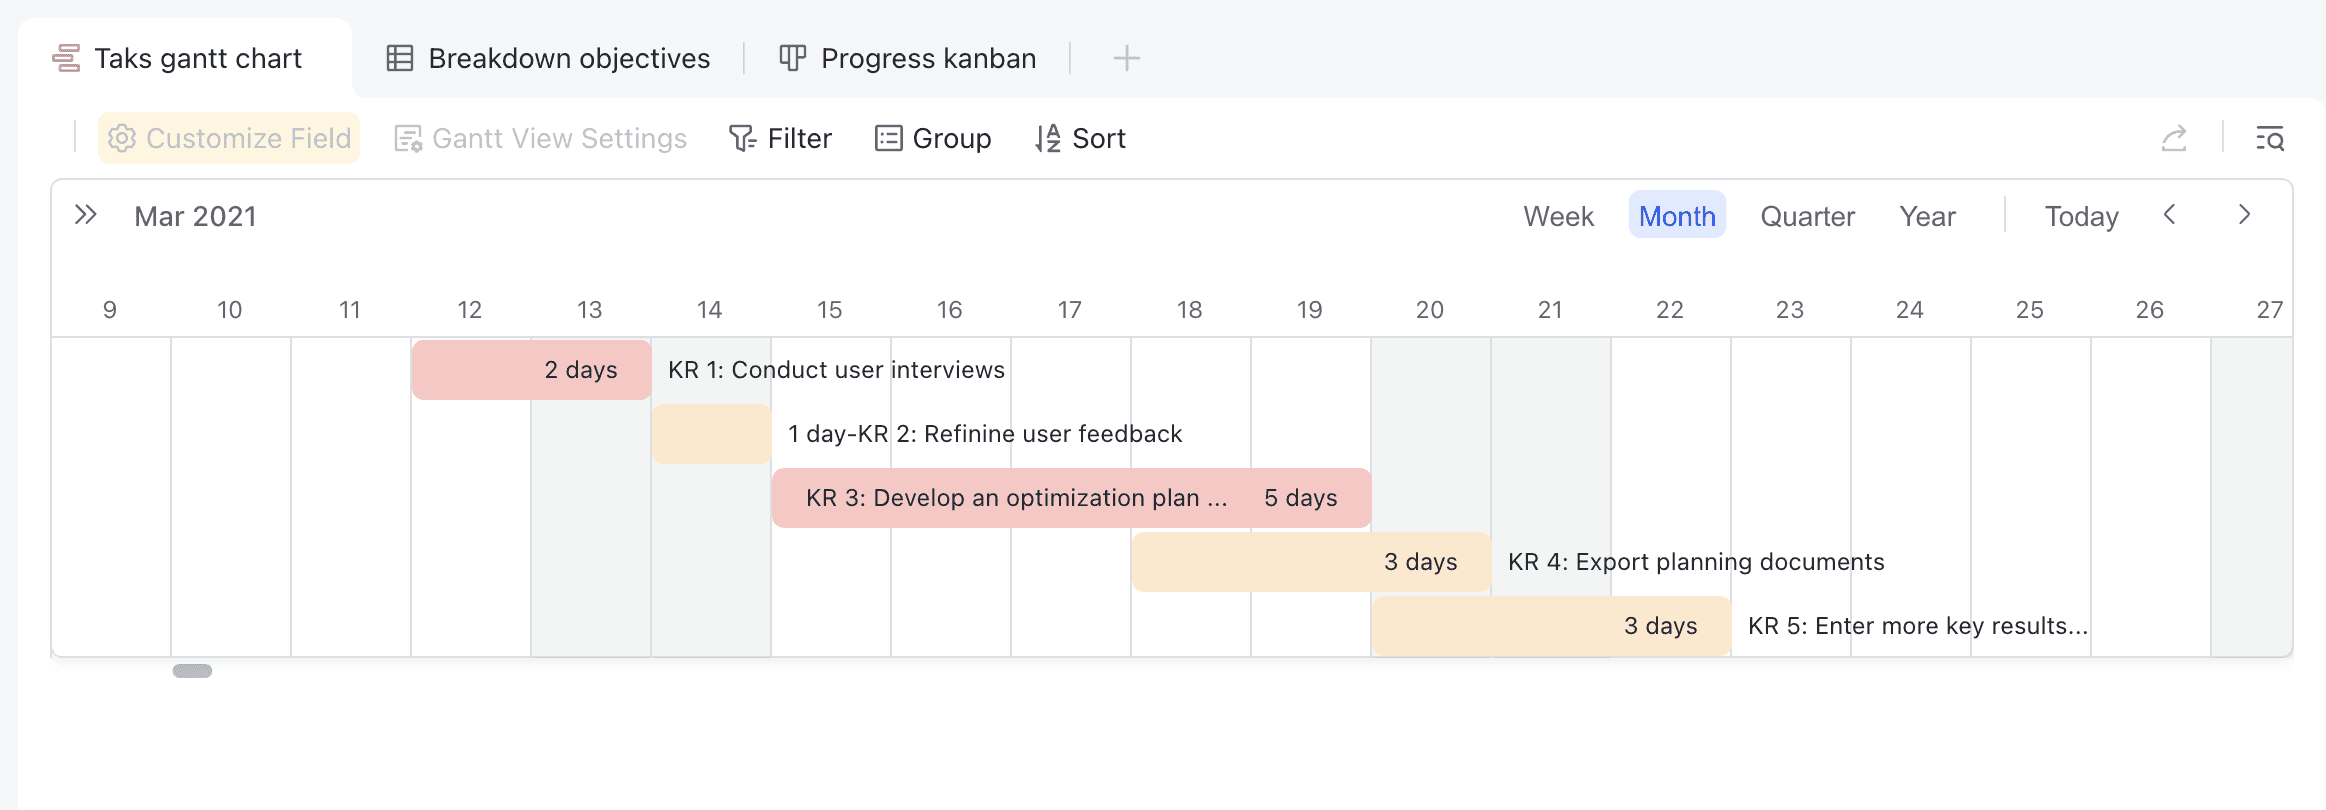Select the Month timeline scale
The image size is (2326, 810).
1677,216
